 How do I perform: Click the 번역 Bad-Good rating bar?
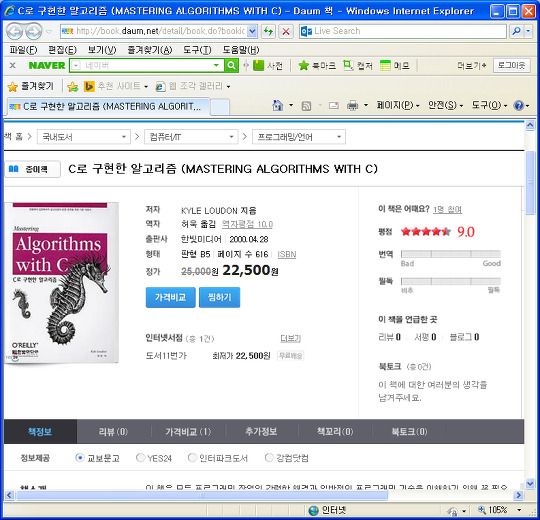(451, 254)
